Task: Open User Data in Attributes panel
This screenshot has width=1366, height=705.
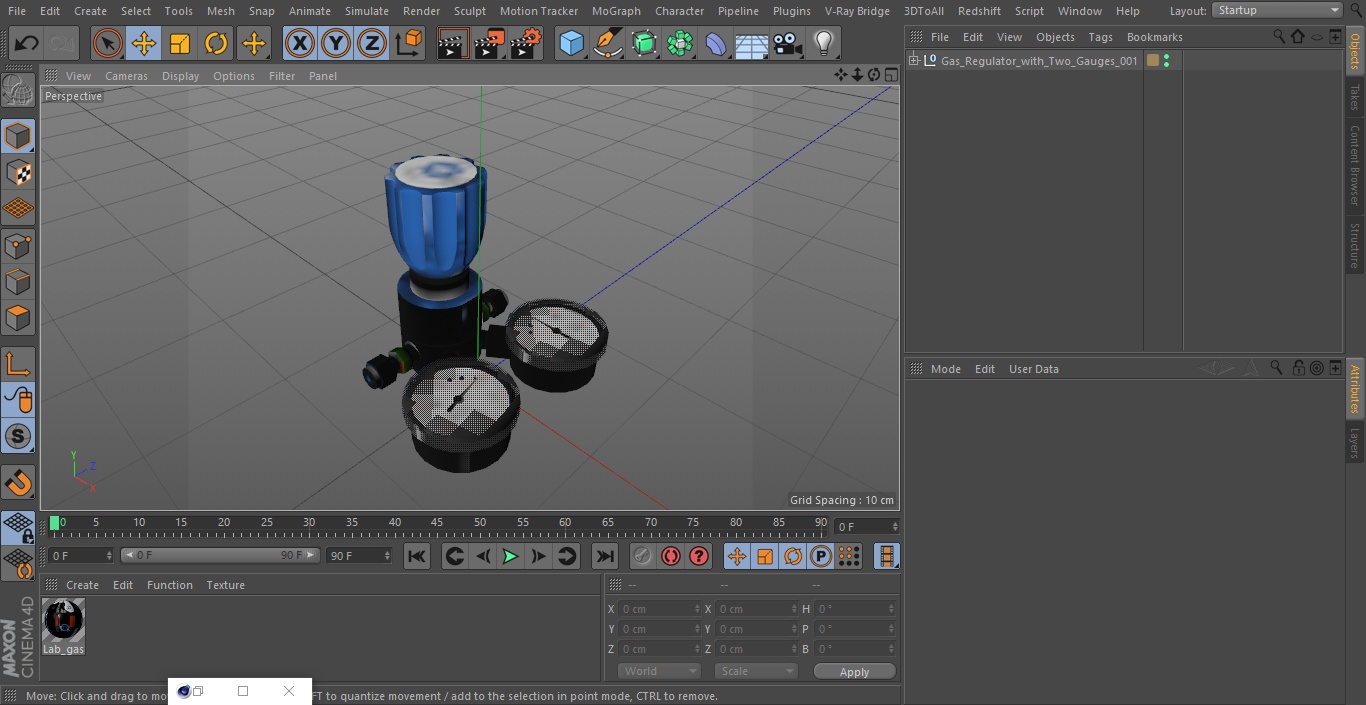Action: tap(1033, 369)
